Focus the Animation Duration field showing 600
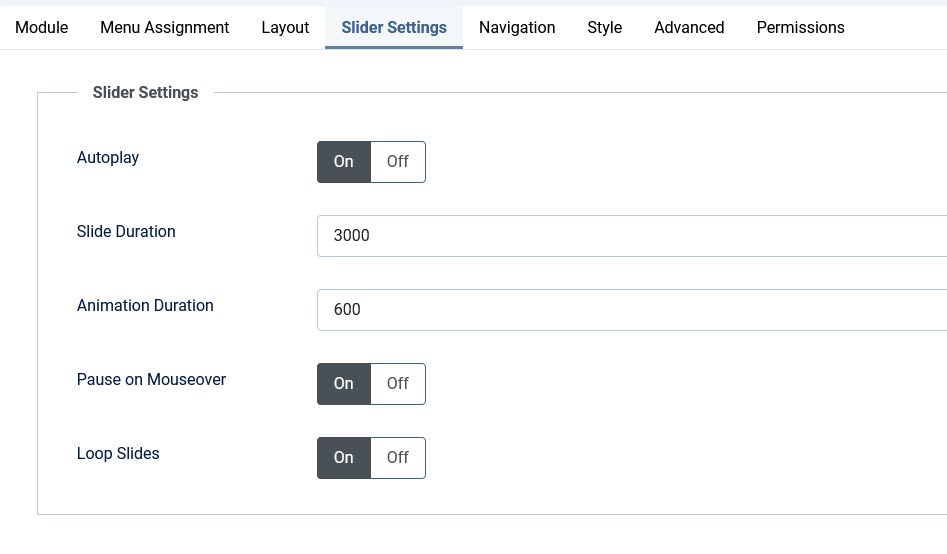 [x=630, y=310]
